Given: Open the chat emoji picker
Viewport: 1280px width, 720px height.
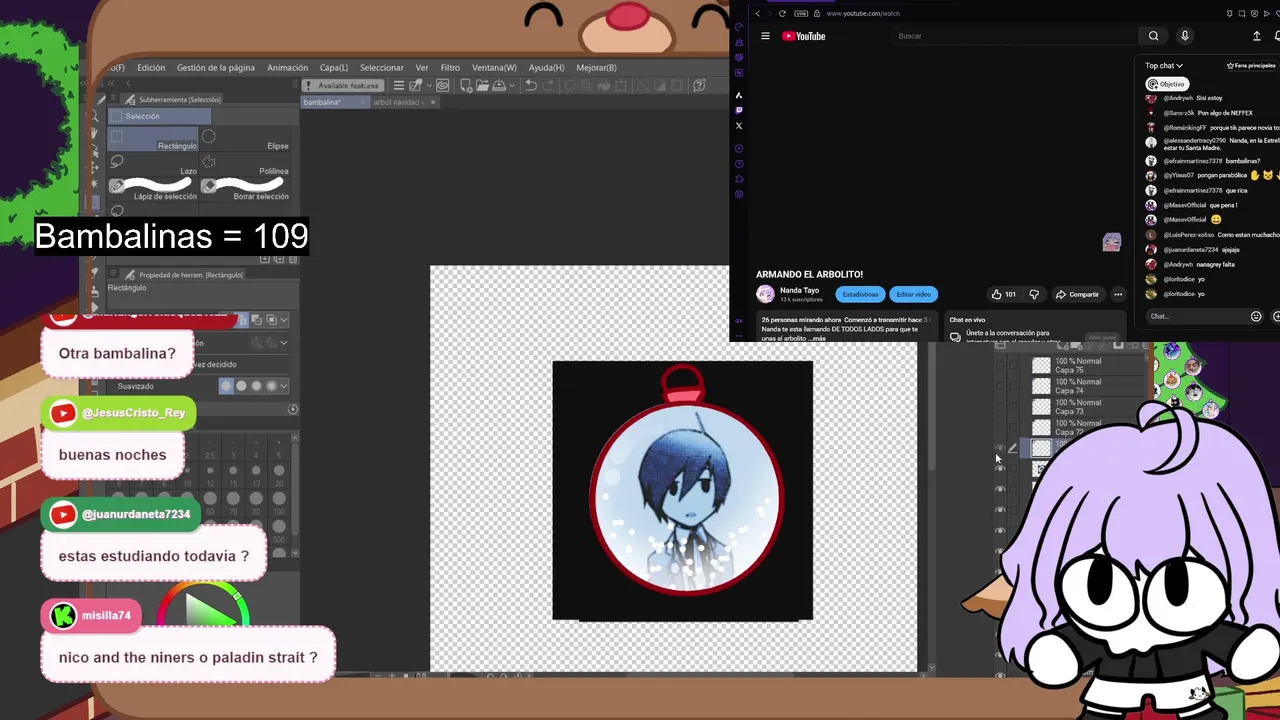Looking at the screenshot, I should [x=1256, y=316].
